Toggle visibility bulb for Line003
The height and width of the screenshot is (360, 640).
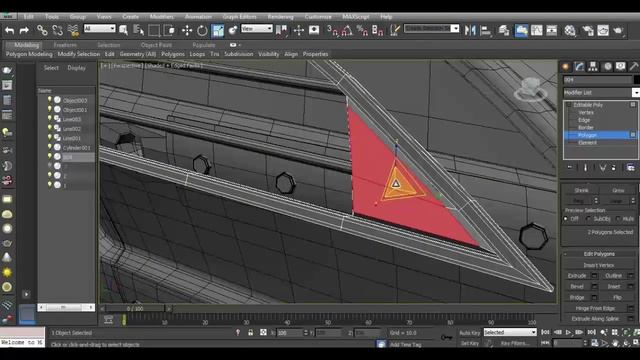[x=50, y=119]
